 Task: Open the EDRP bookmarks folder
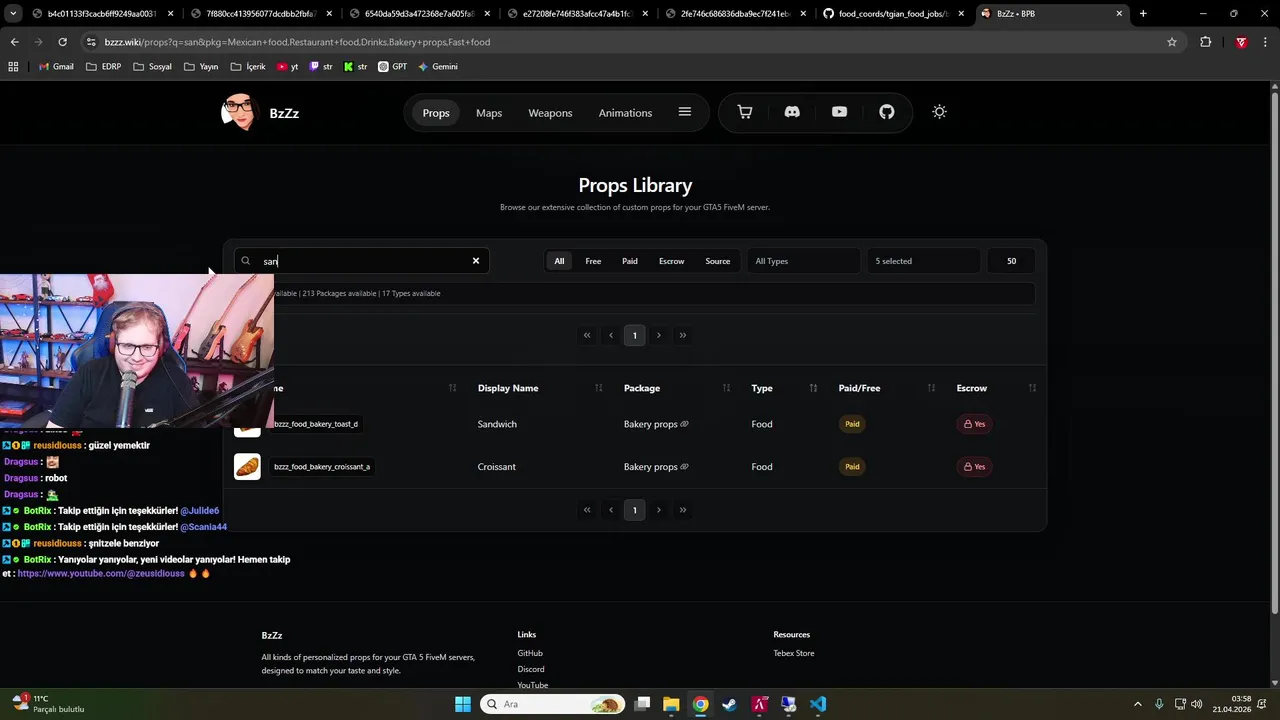pos(104,67)
